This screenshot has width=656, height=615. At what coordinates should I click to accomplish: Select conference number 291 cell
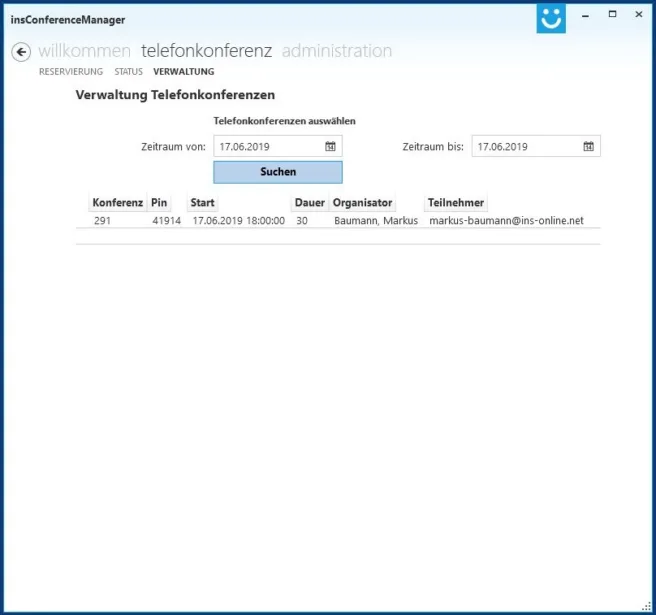[x=102, y=220]
